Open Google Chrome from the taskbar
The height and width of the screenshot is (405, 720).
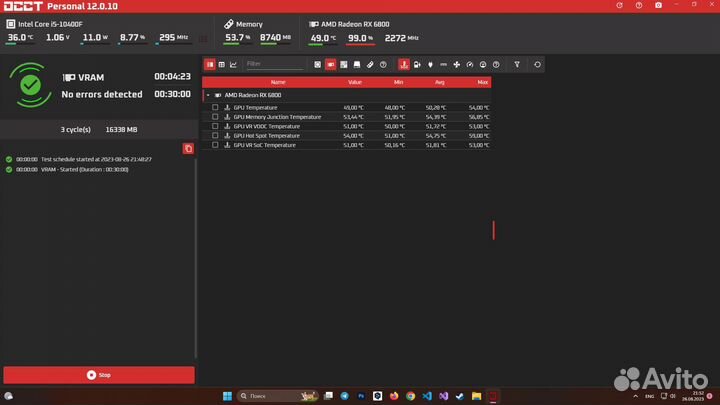coord(411,396)
